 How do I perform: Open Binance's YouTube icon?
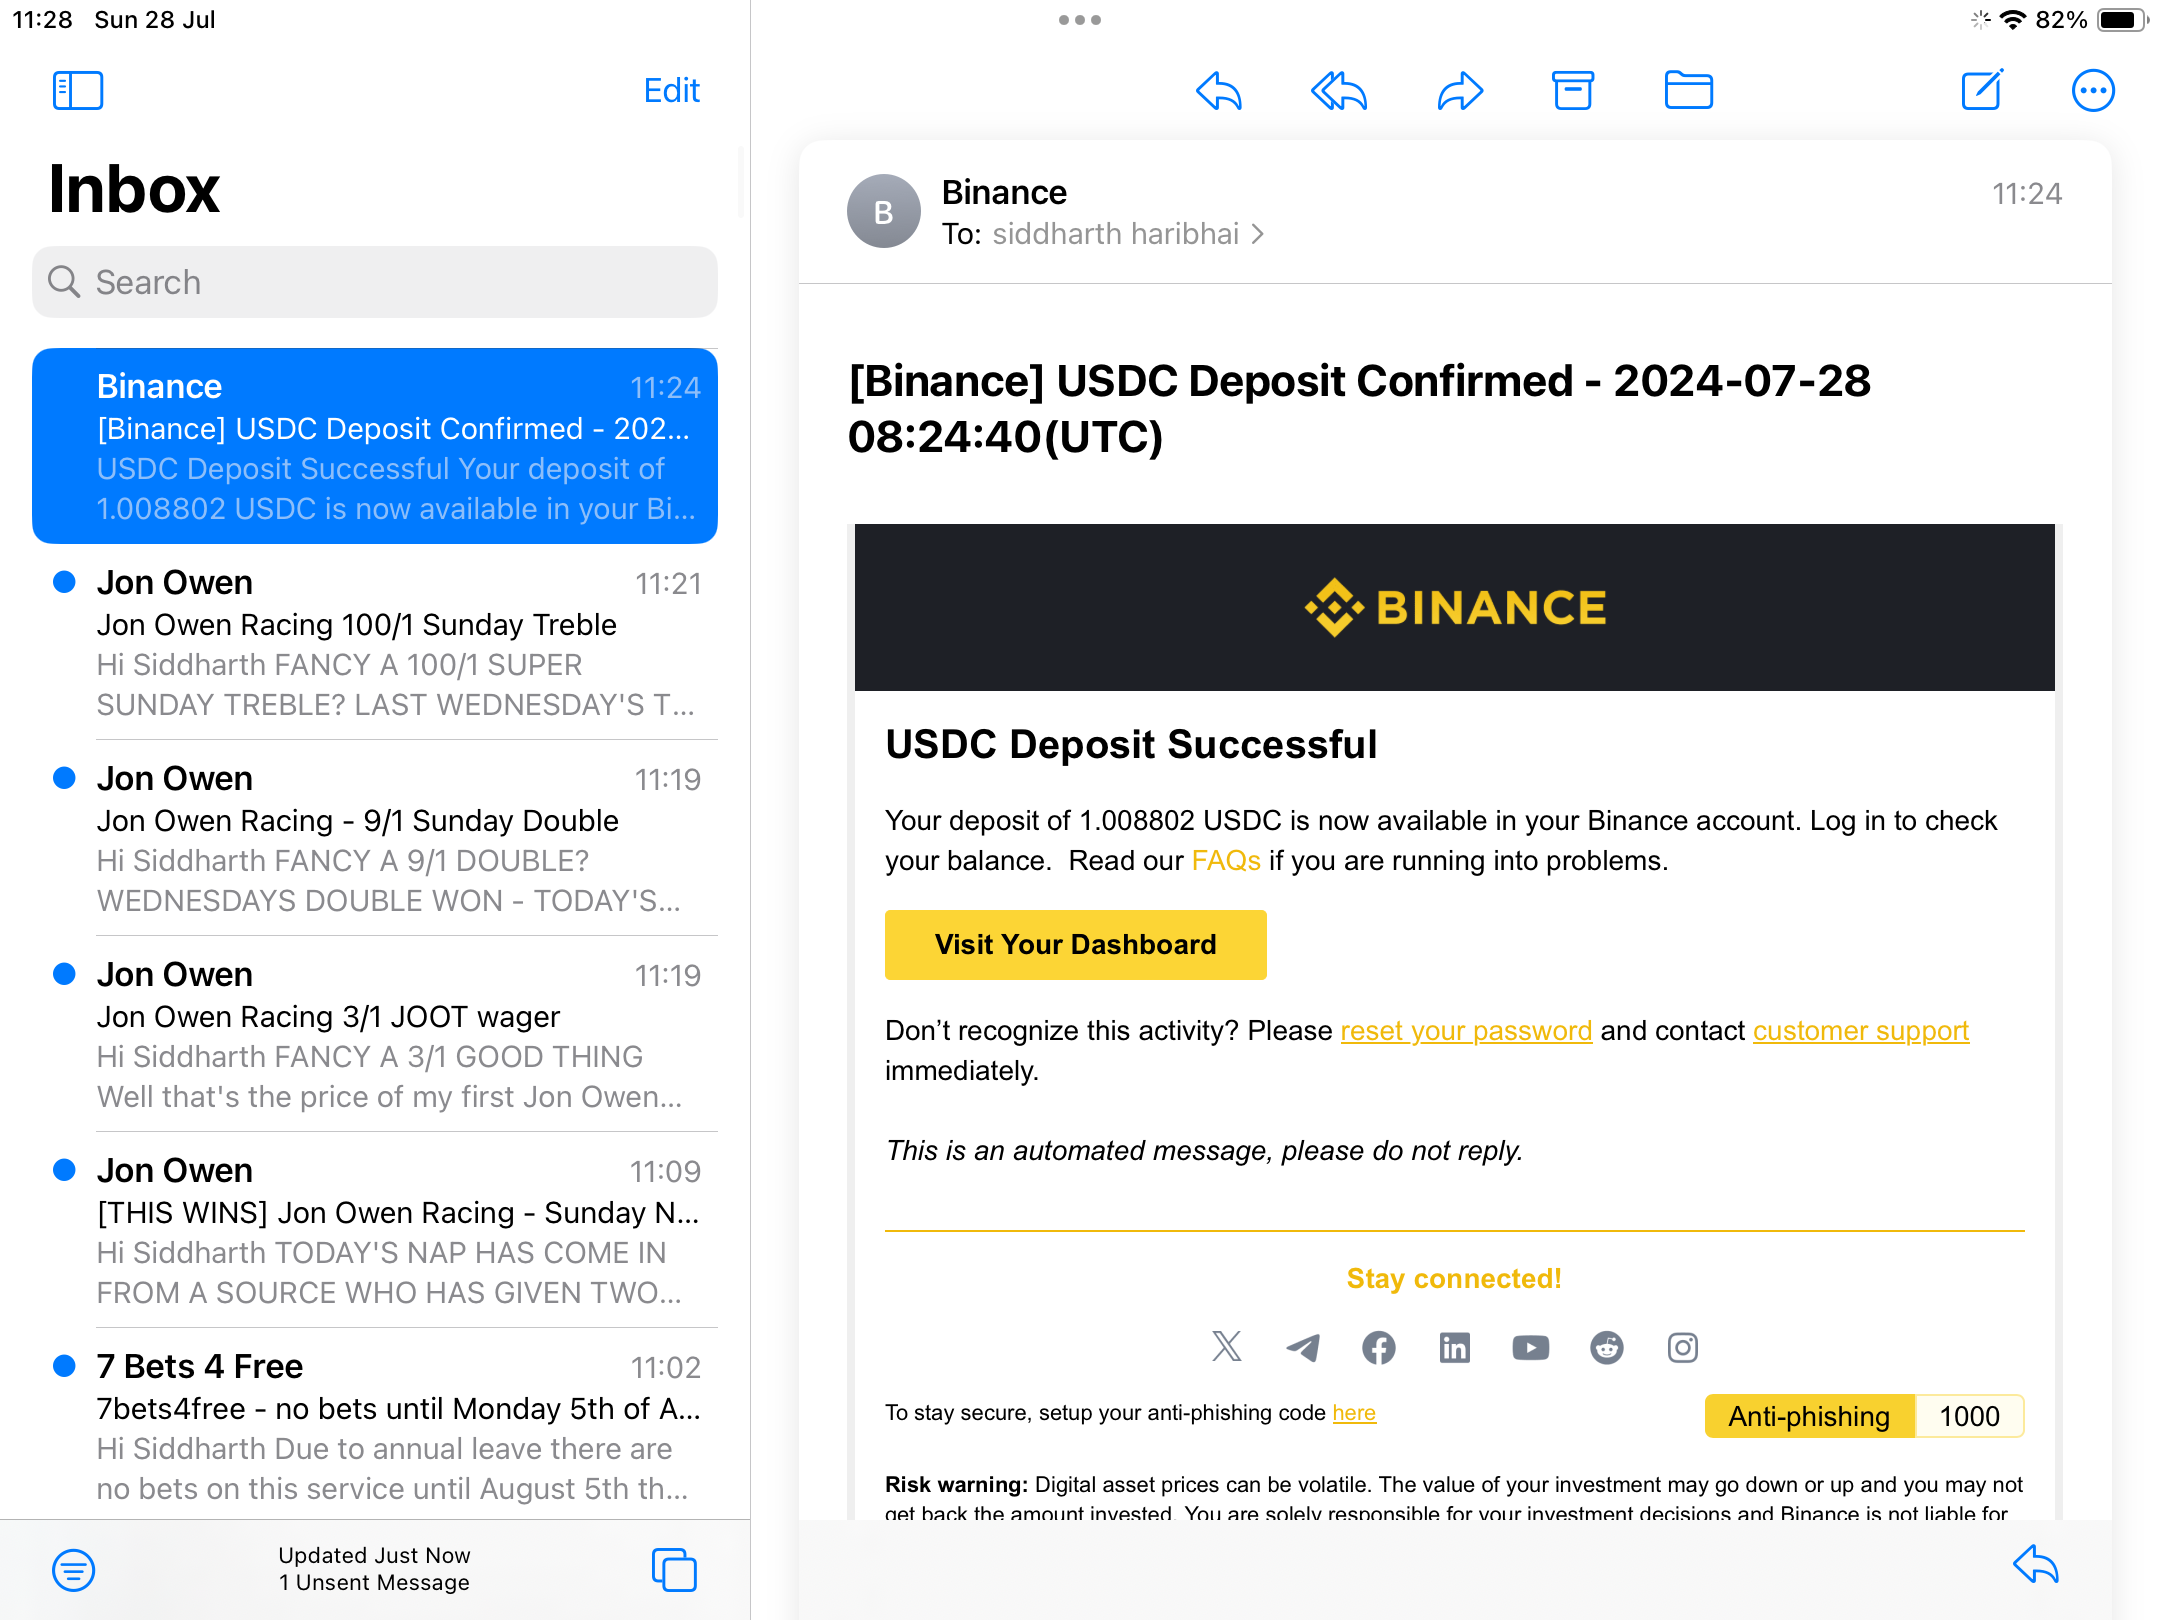pyautogui.click(x=1531, y=1347)
